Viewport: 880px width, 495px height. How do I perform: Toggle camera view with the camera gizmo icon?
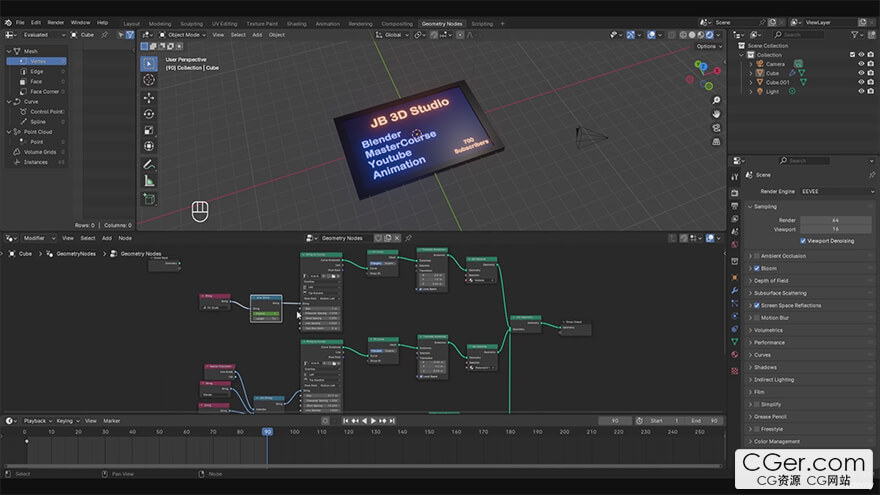tap(716, 127)
